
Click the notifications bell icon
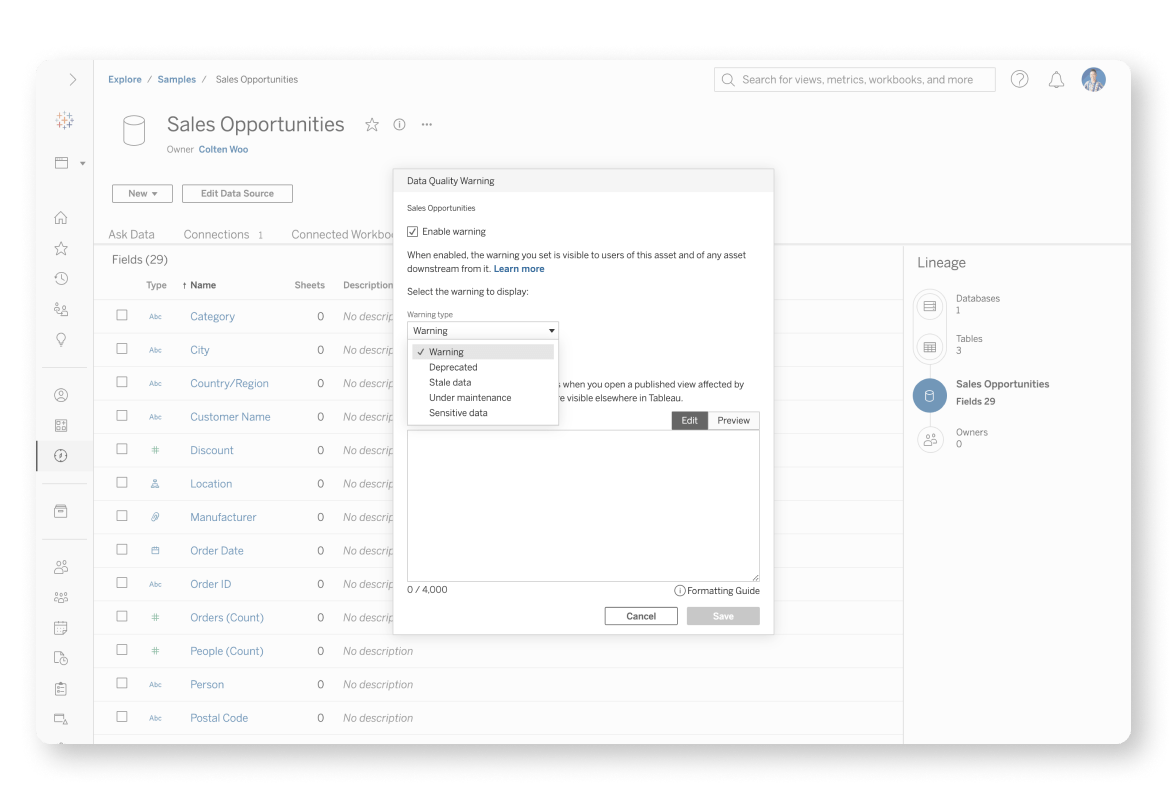click(1056, 80)
